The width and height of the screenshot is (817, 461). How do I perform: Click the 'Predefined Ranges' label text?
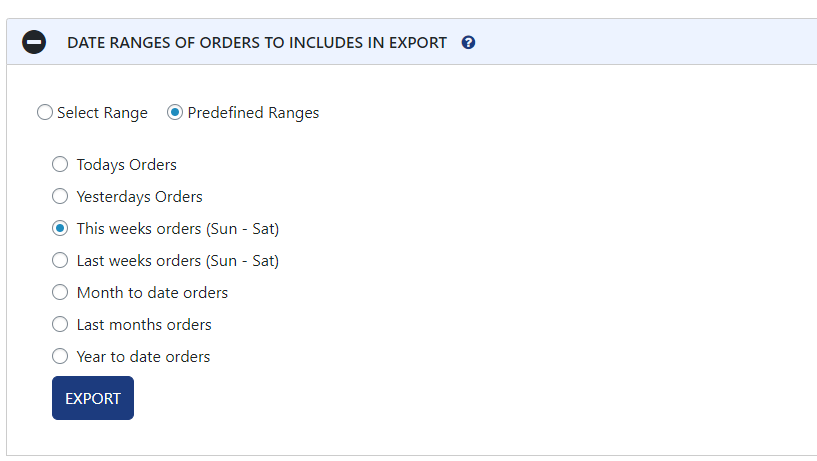click(253, 113)
